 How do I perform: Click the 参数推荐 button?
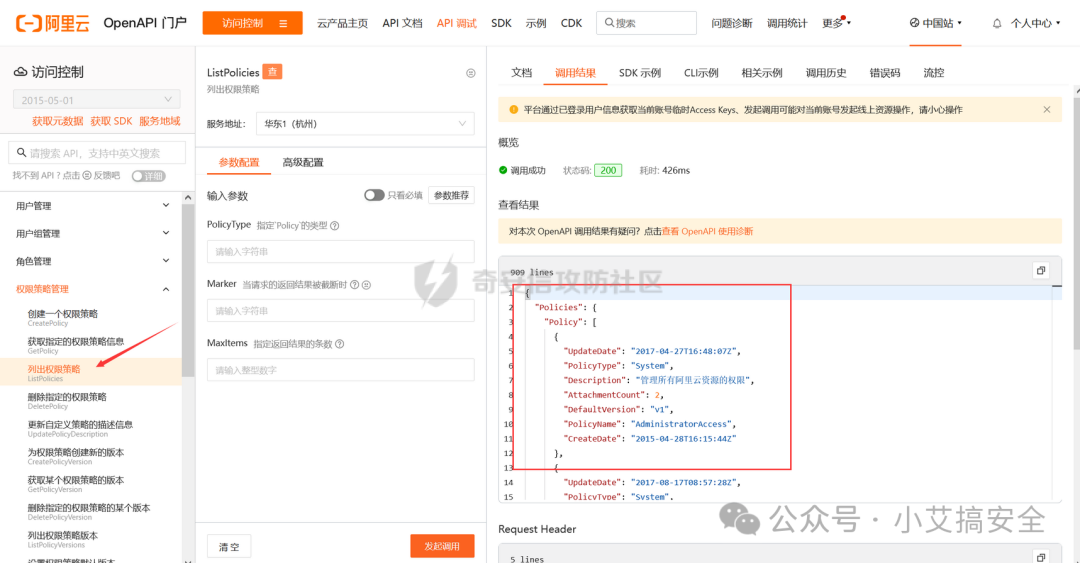coord(451,195)
